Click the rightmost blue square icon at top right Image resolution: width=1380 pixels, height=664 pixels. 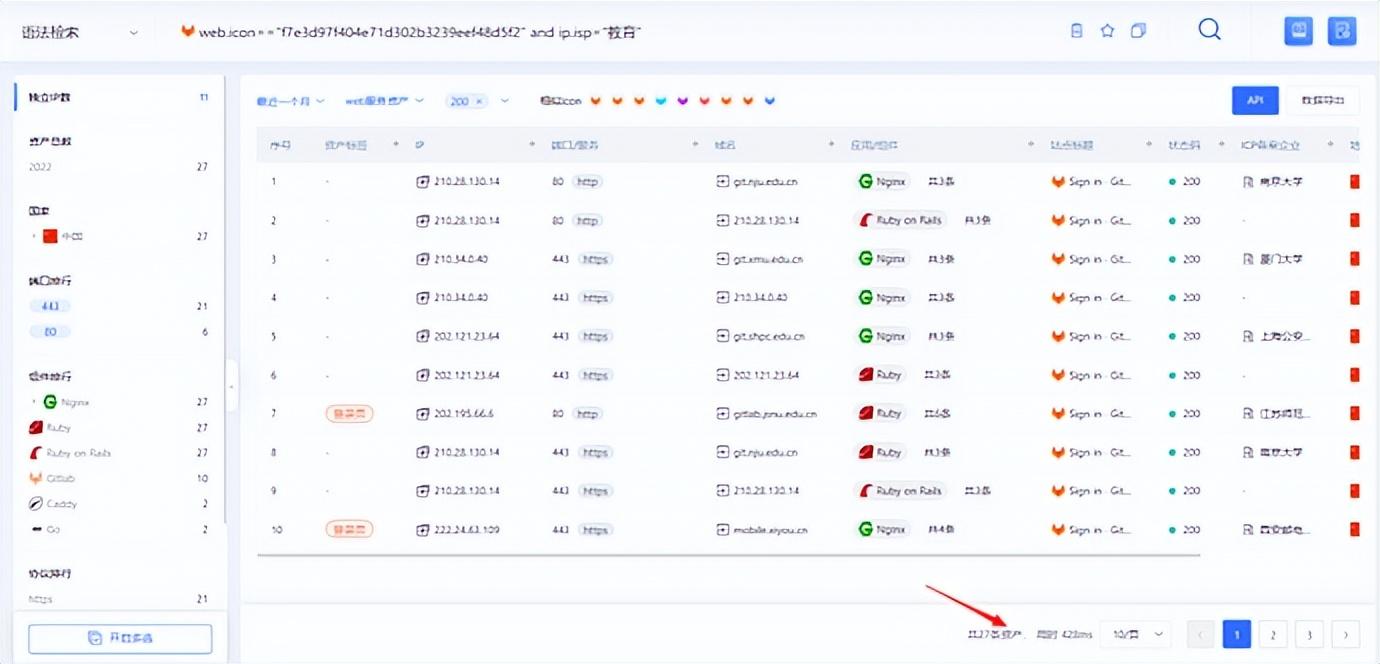pos(1342,30)
